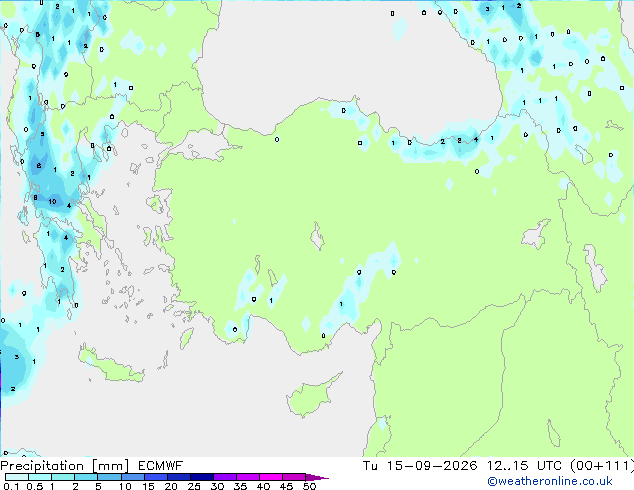The image size is (634, 490).
Task: Choose the dark blue swatch between 25 and 30
Action: [202, 477]
